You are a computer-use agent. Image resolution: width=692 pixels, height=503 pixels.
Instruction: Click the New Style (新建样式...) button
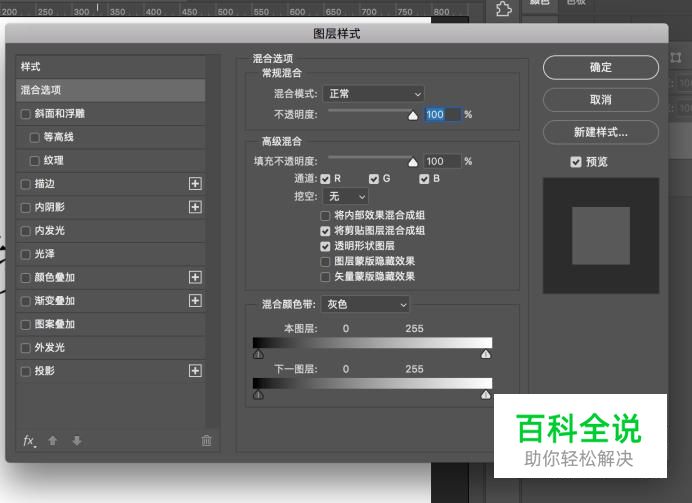(x=601, y=132)
